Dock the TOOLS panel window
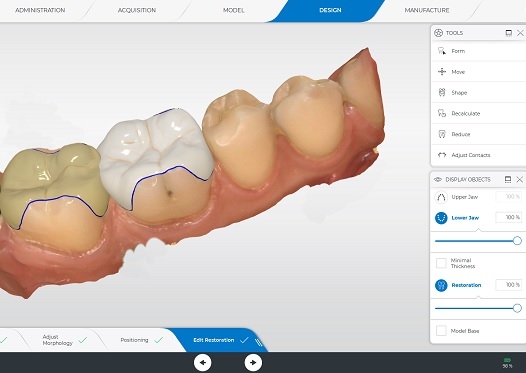The width and height of the screenshot is (526, 373). point(509,33)
